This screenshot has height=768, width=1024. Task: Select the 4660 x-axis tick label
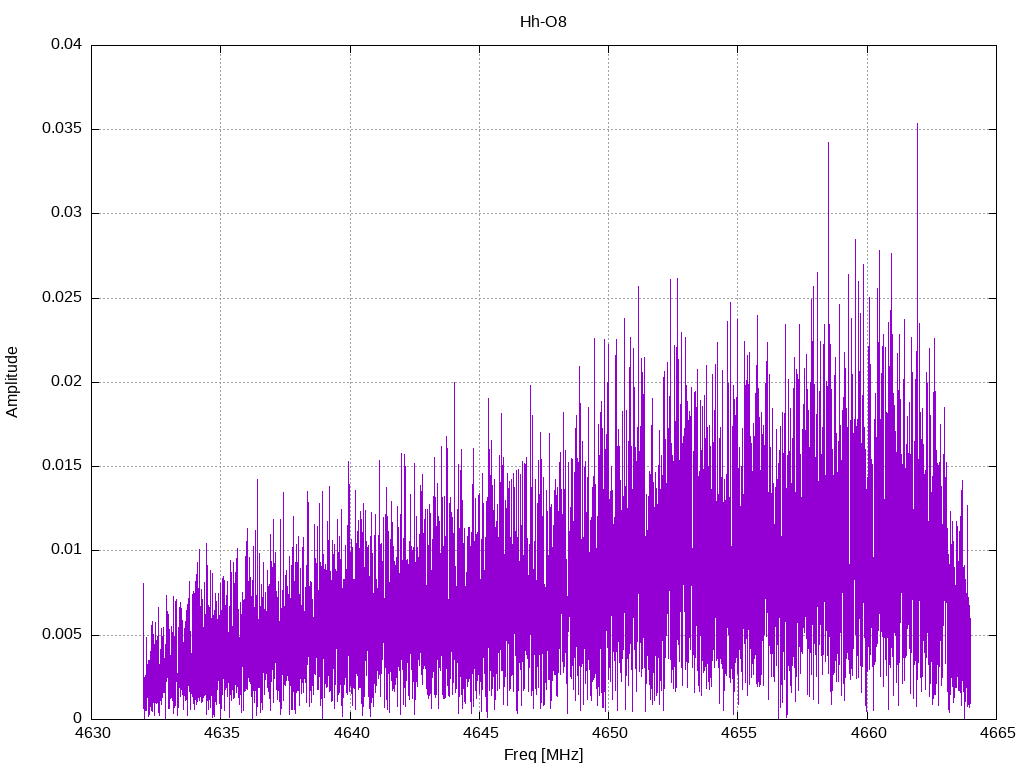click(x=866, y=733)
